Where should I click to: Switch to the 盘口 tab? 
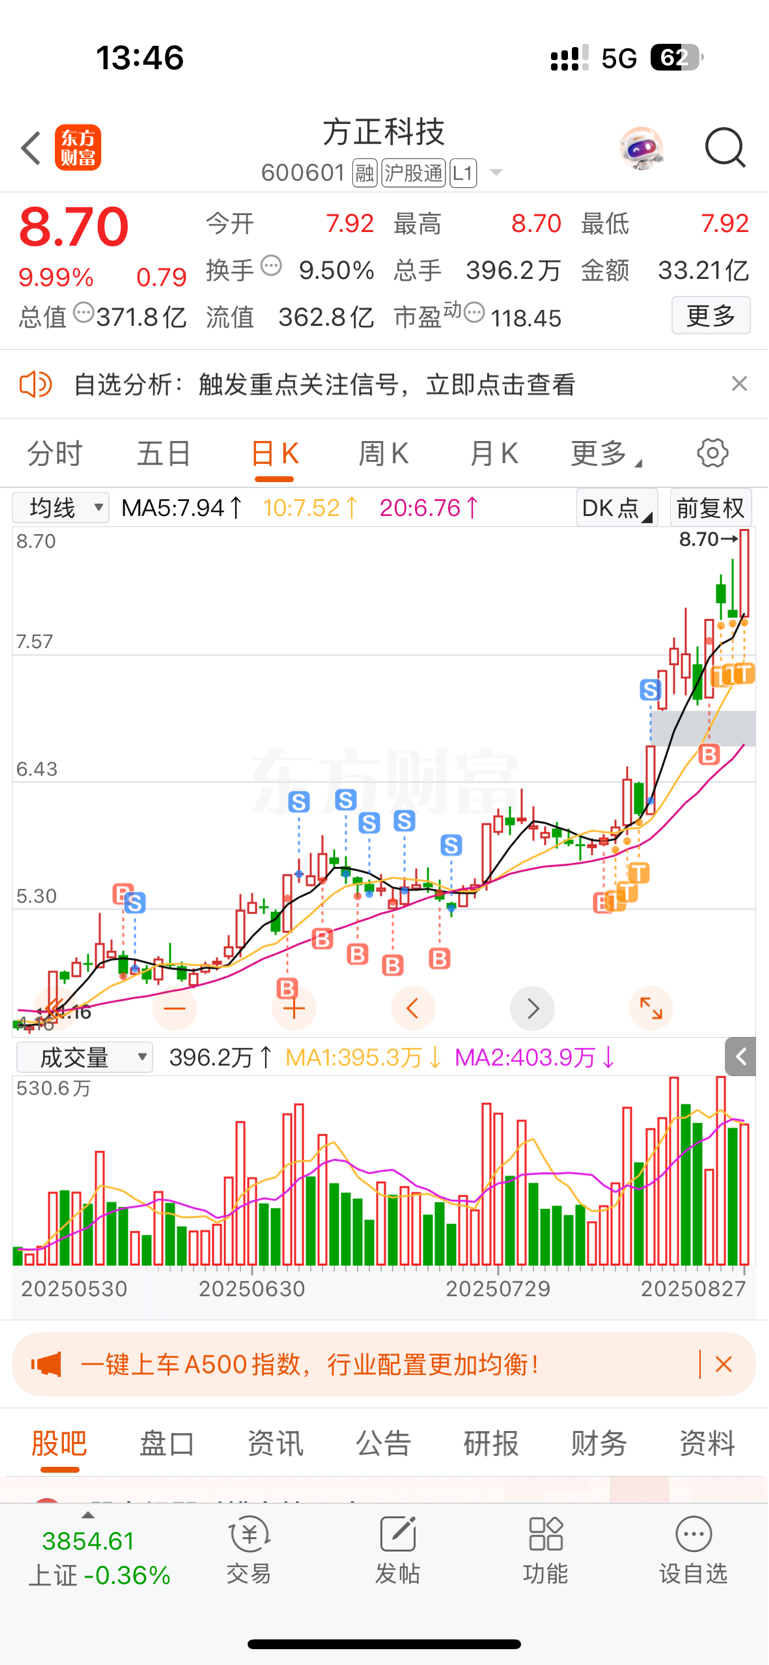click(167, 1443)
